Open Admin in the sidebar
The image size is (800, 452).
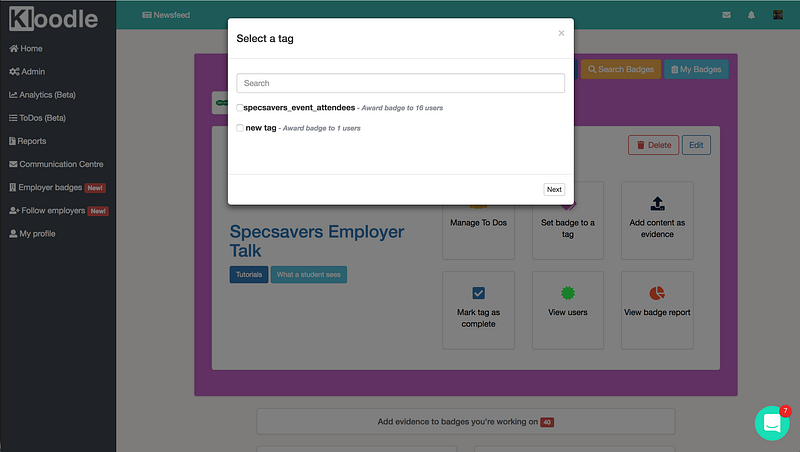click(x=27, y=71)
